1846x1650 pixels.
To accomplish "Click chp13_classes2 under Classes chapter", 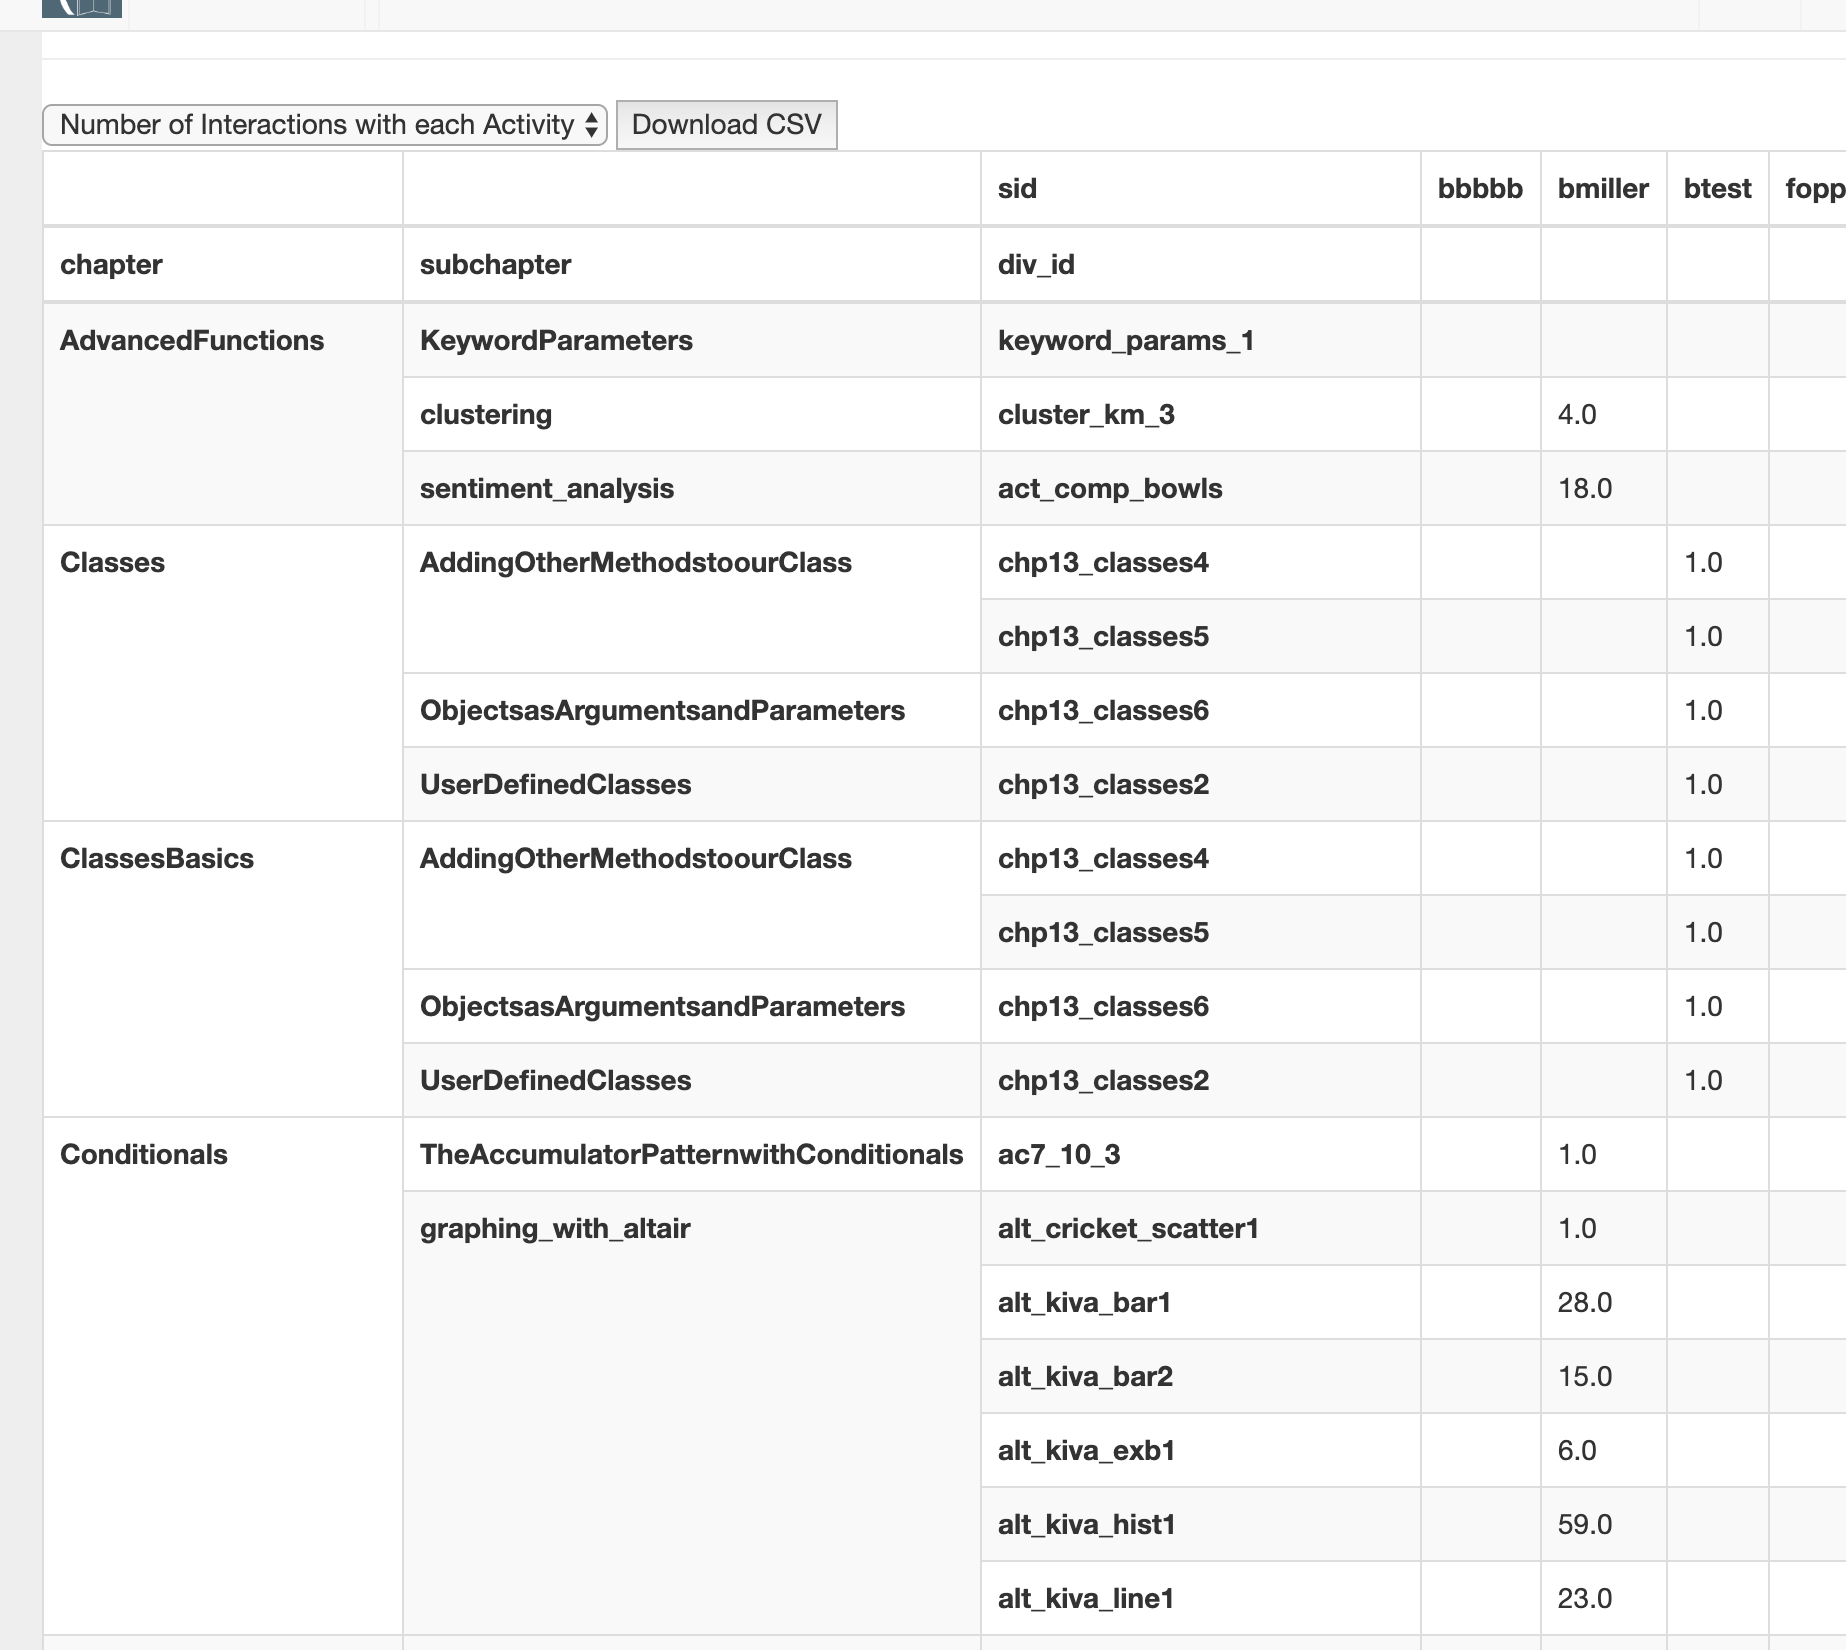I will pyautogui.click(x=1201, y=784).
